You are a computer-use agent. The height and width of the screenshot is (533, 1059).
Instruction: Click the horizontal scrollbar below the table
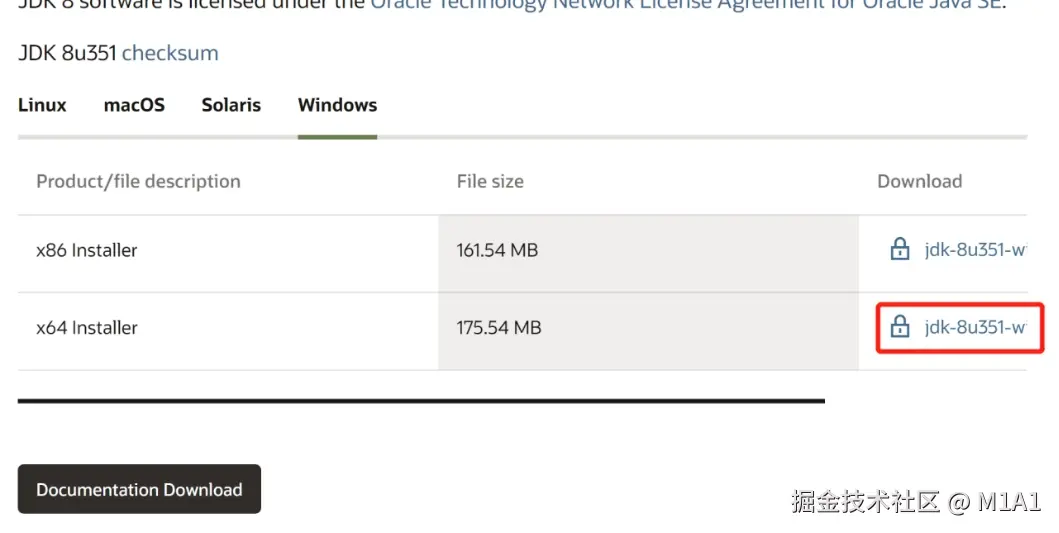[420, 401]
